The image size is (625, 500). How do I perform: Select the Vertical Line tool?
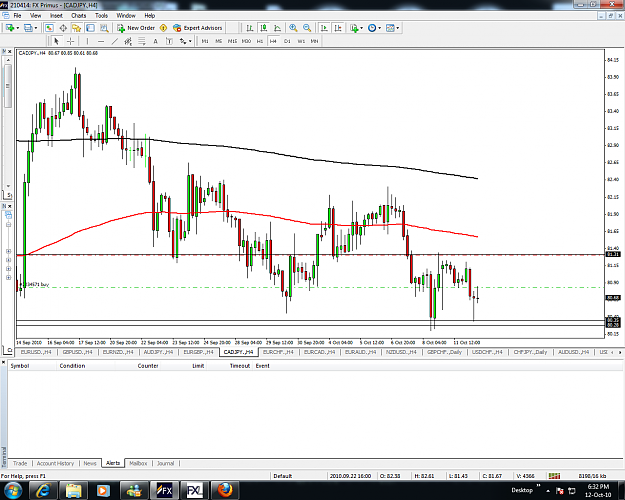[x=87, y=41]
